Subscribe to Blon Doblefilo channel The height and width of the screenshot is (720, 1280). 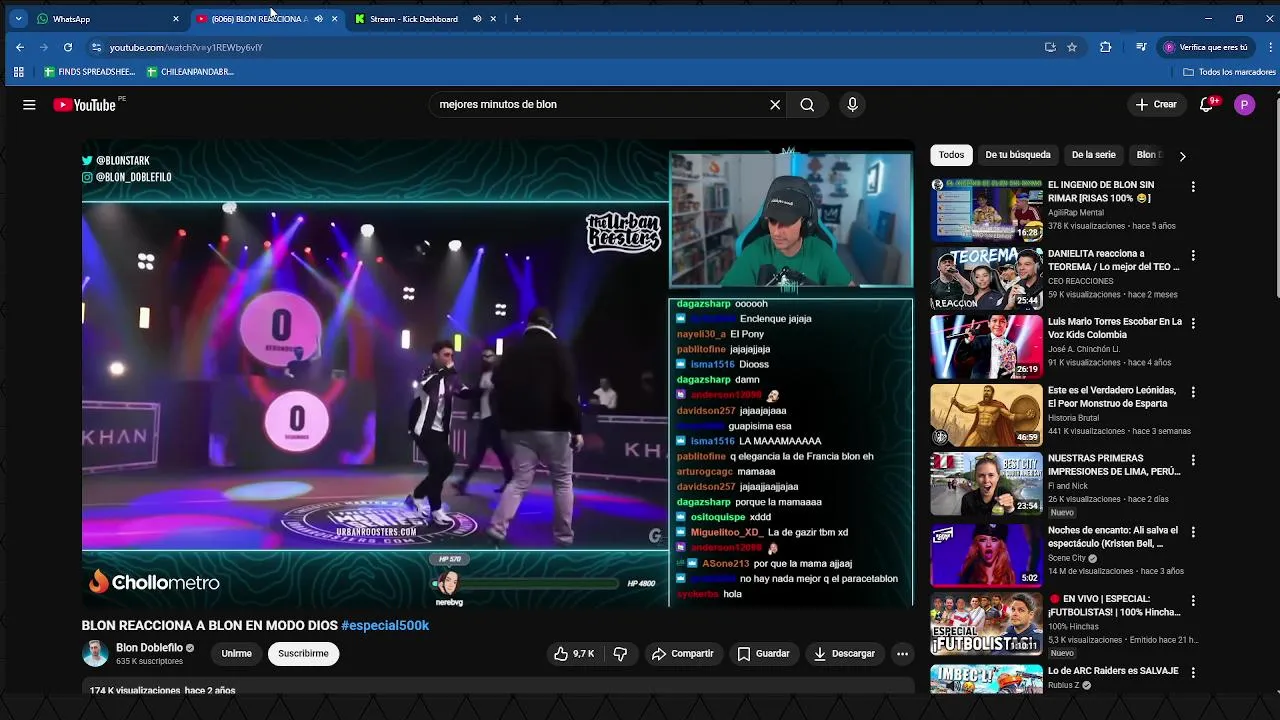pyautogui.click(x=303, y=653)
